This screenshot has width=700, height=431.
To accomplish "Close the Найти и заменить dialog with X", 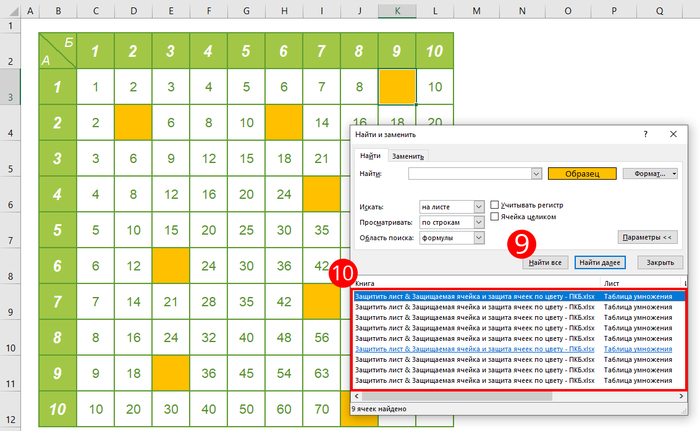I will click(x=673, y=134).
